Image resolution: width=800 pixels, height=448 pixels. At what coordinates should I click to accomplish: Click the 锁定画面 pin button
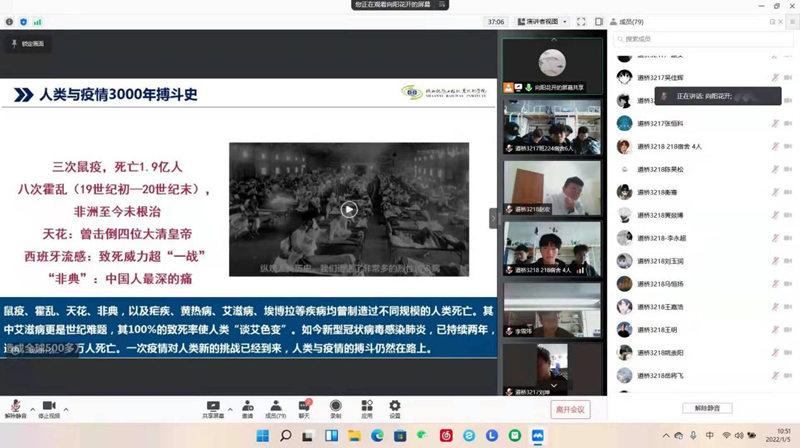(28, 44)
